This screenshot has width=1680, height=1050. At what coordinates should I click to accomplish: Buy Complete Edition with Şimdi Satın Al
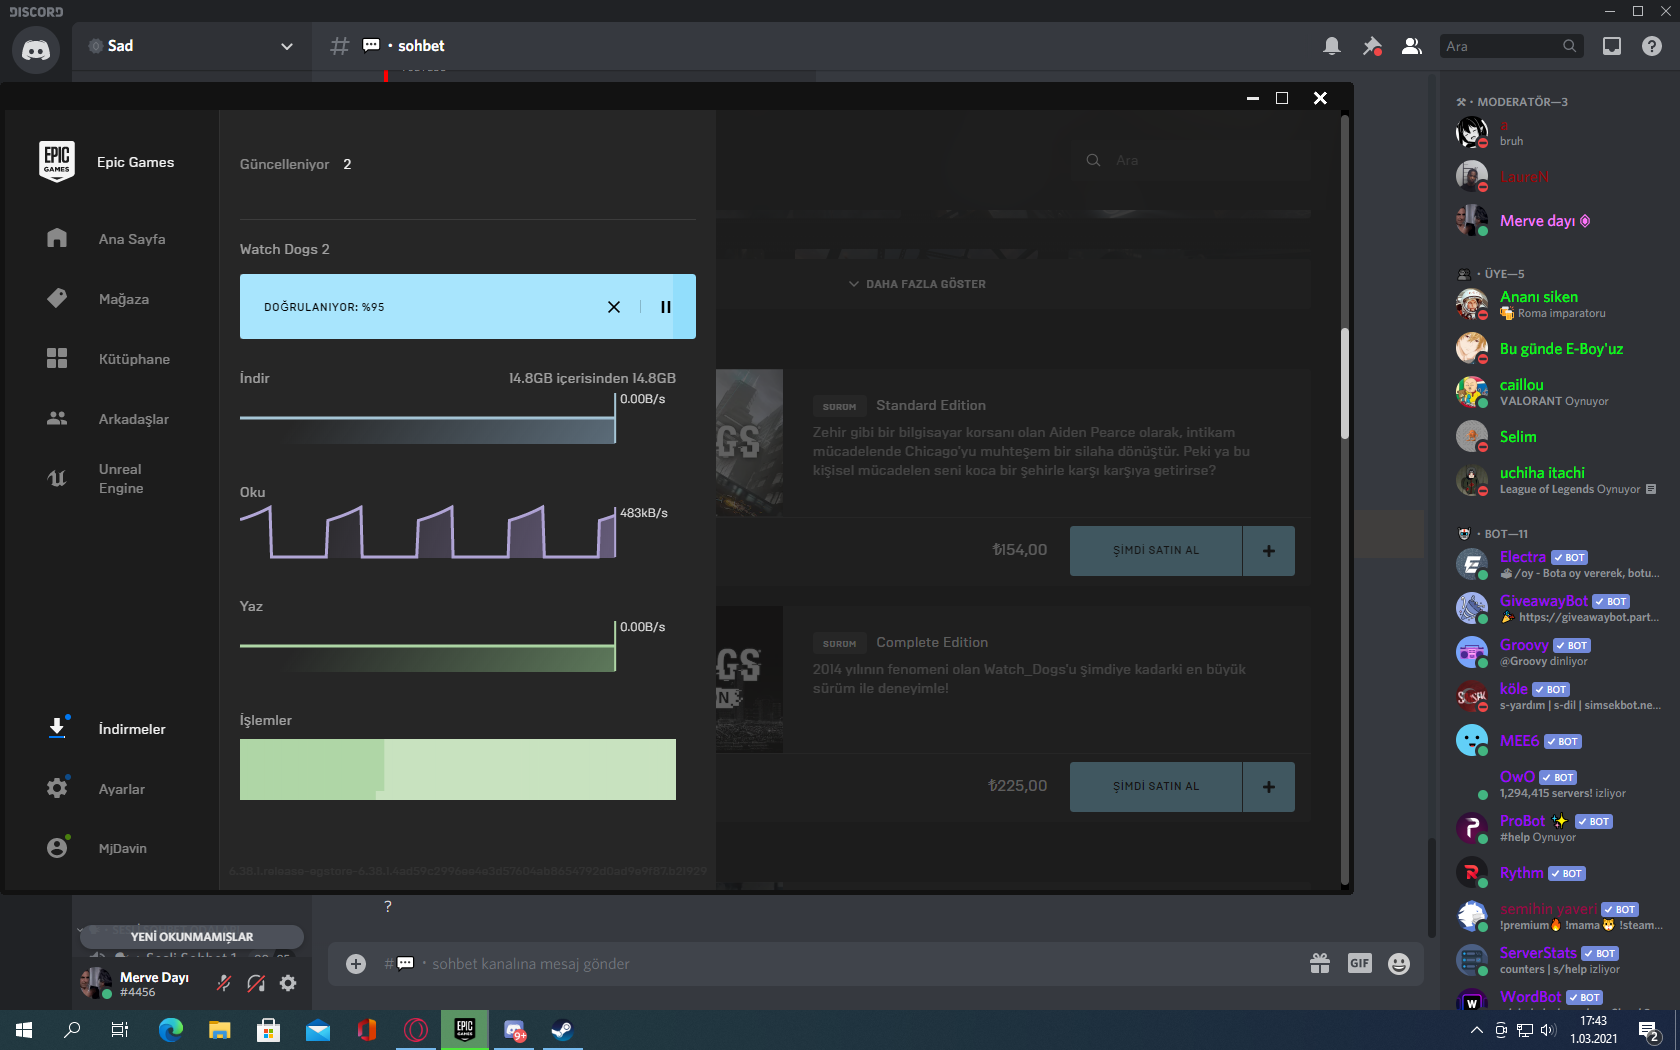(x=1156, y=787)
